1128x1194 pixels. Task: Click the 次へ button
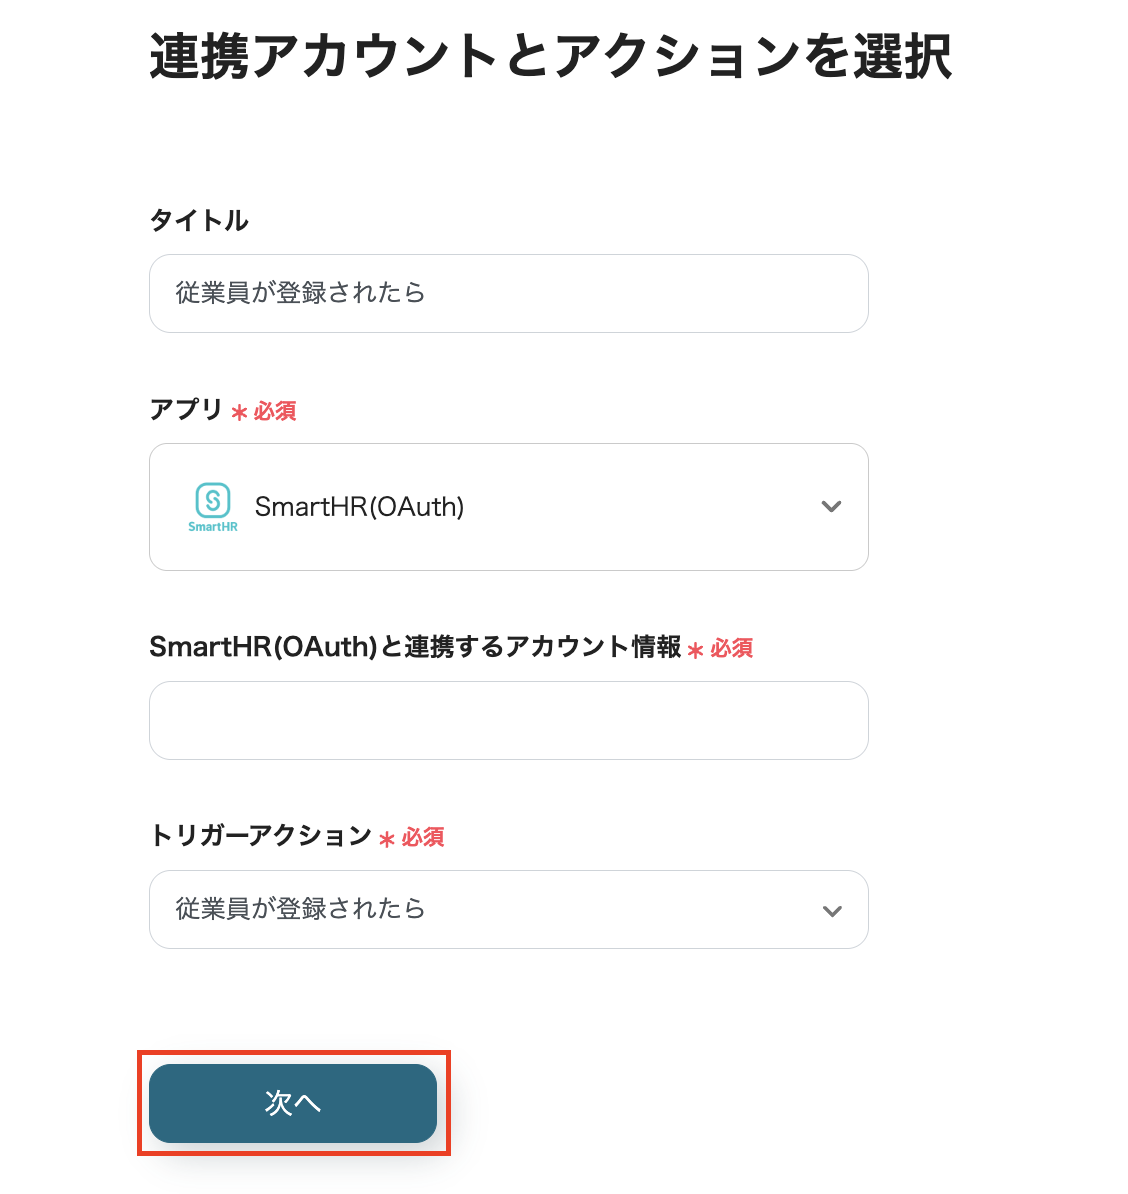pyautogui.click(x=293, y=1103)
